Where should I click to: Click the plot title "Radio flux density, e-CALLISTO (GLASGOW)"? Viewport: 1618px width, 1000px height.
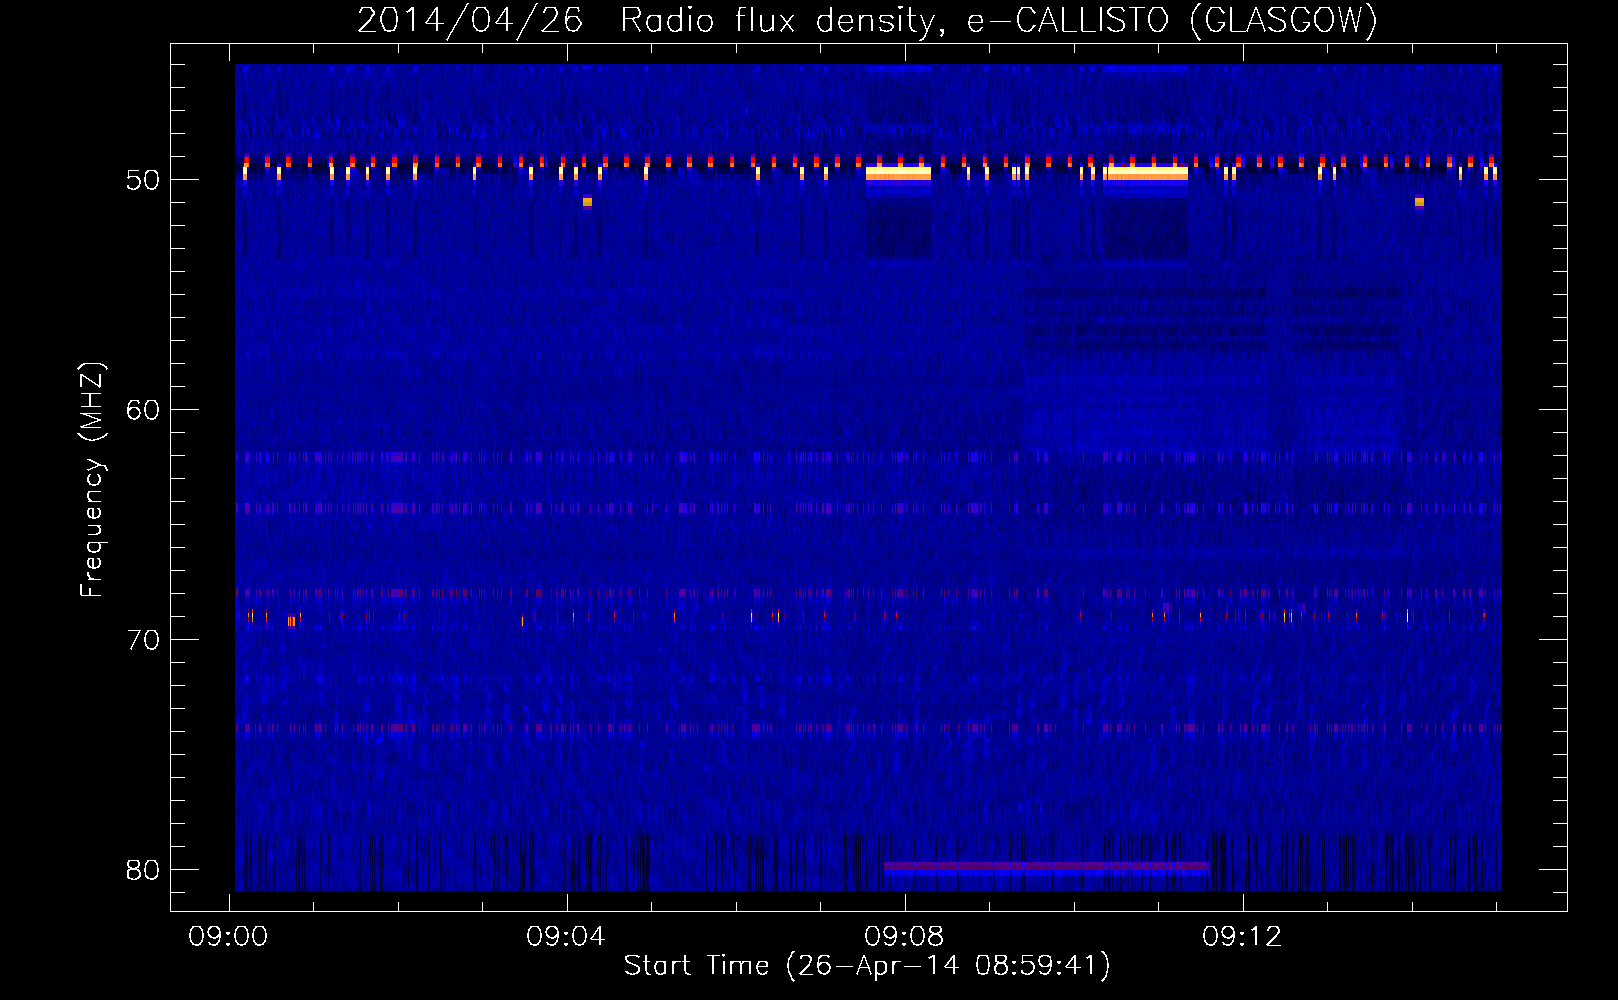coord(999,20)
